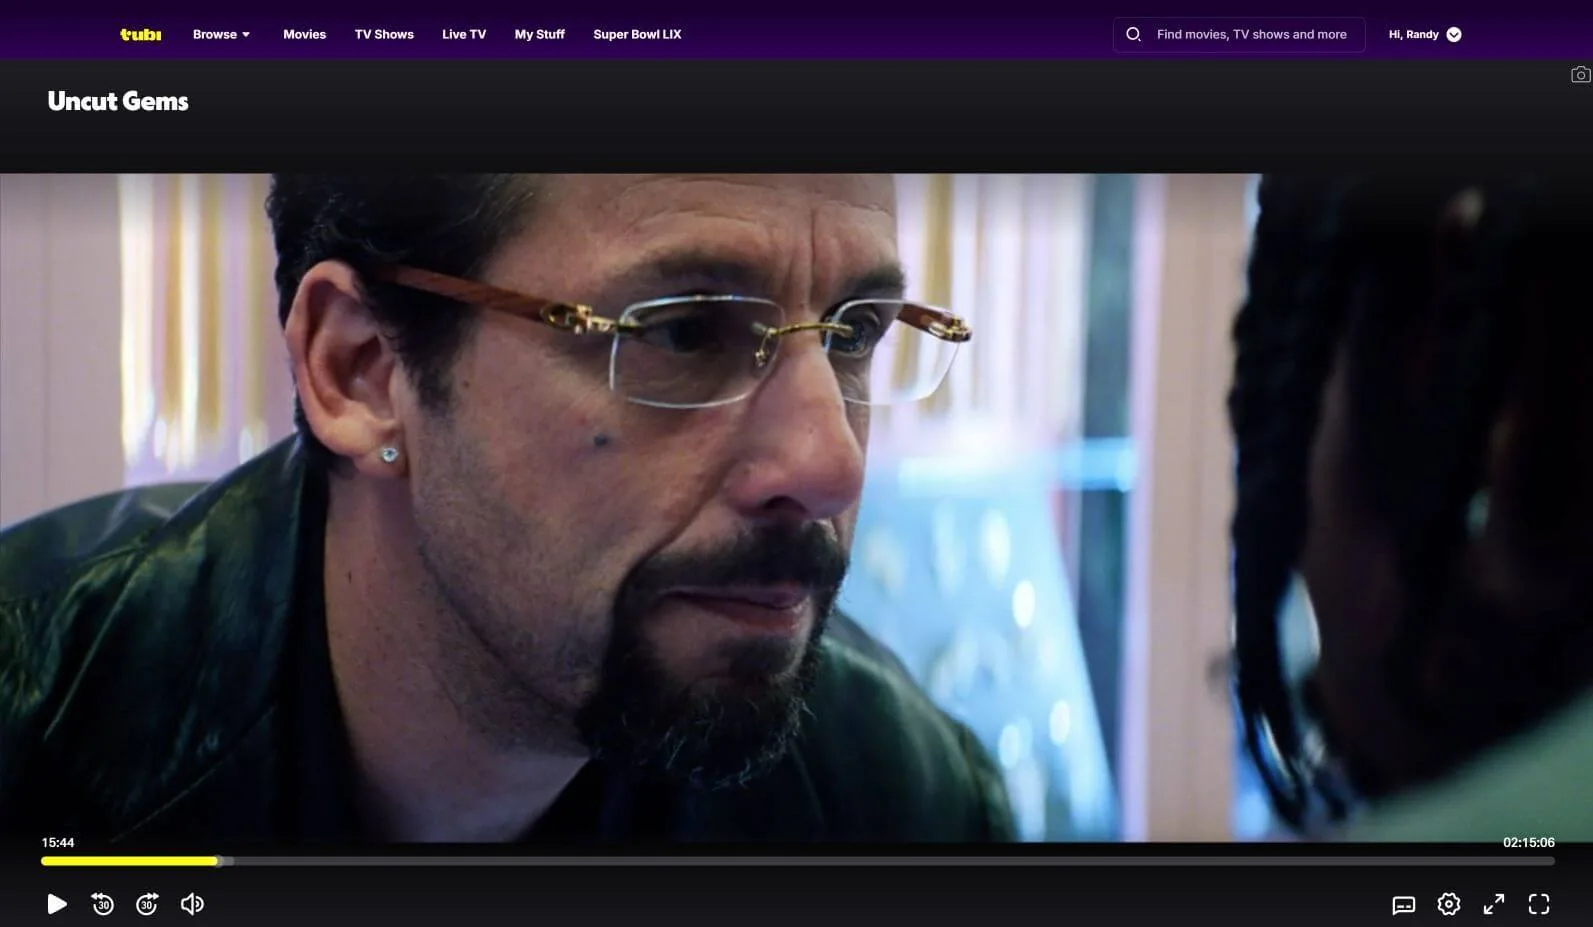1593x927 pixels.
Task: Click the camera screenshot icon
Action: [1580, 75]
